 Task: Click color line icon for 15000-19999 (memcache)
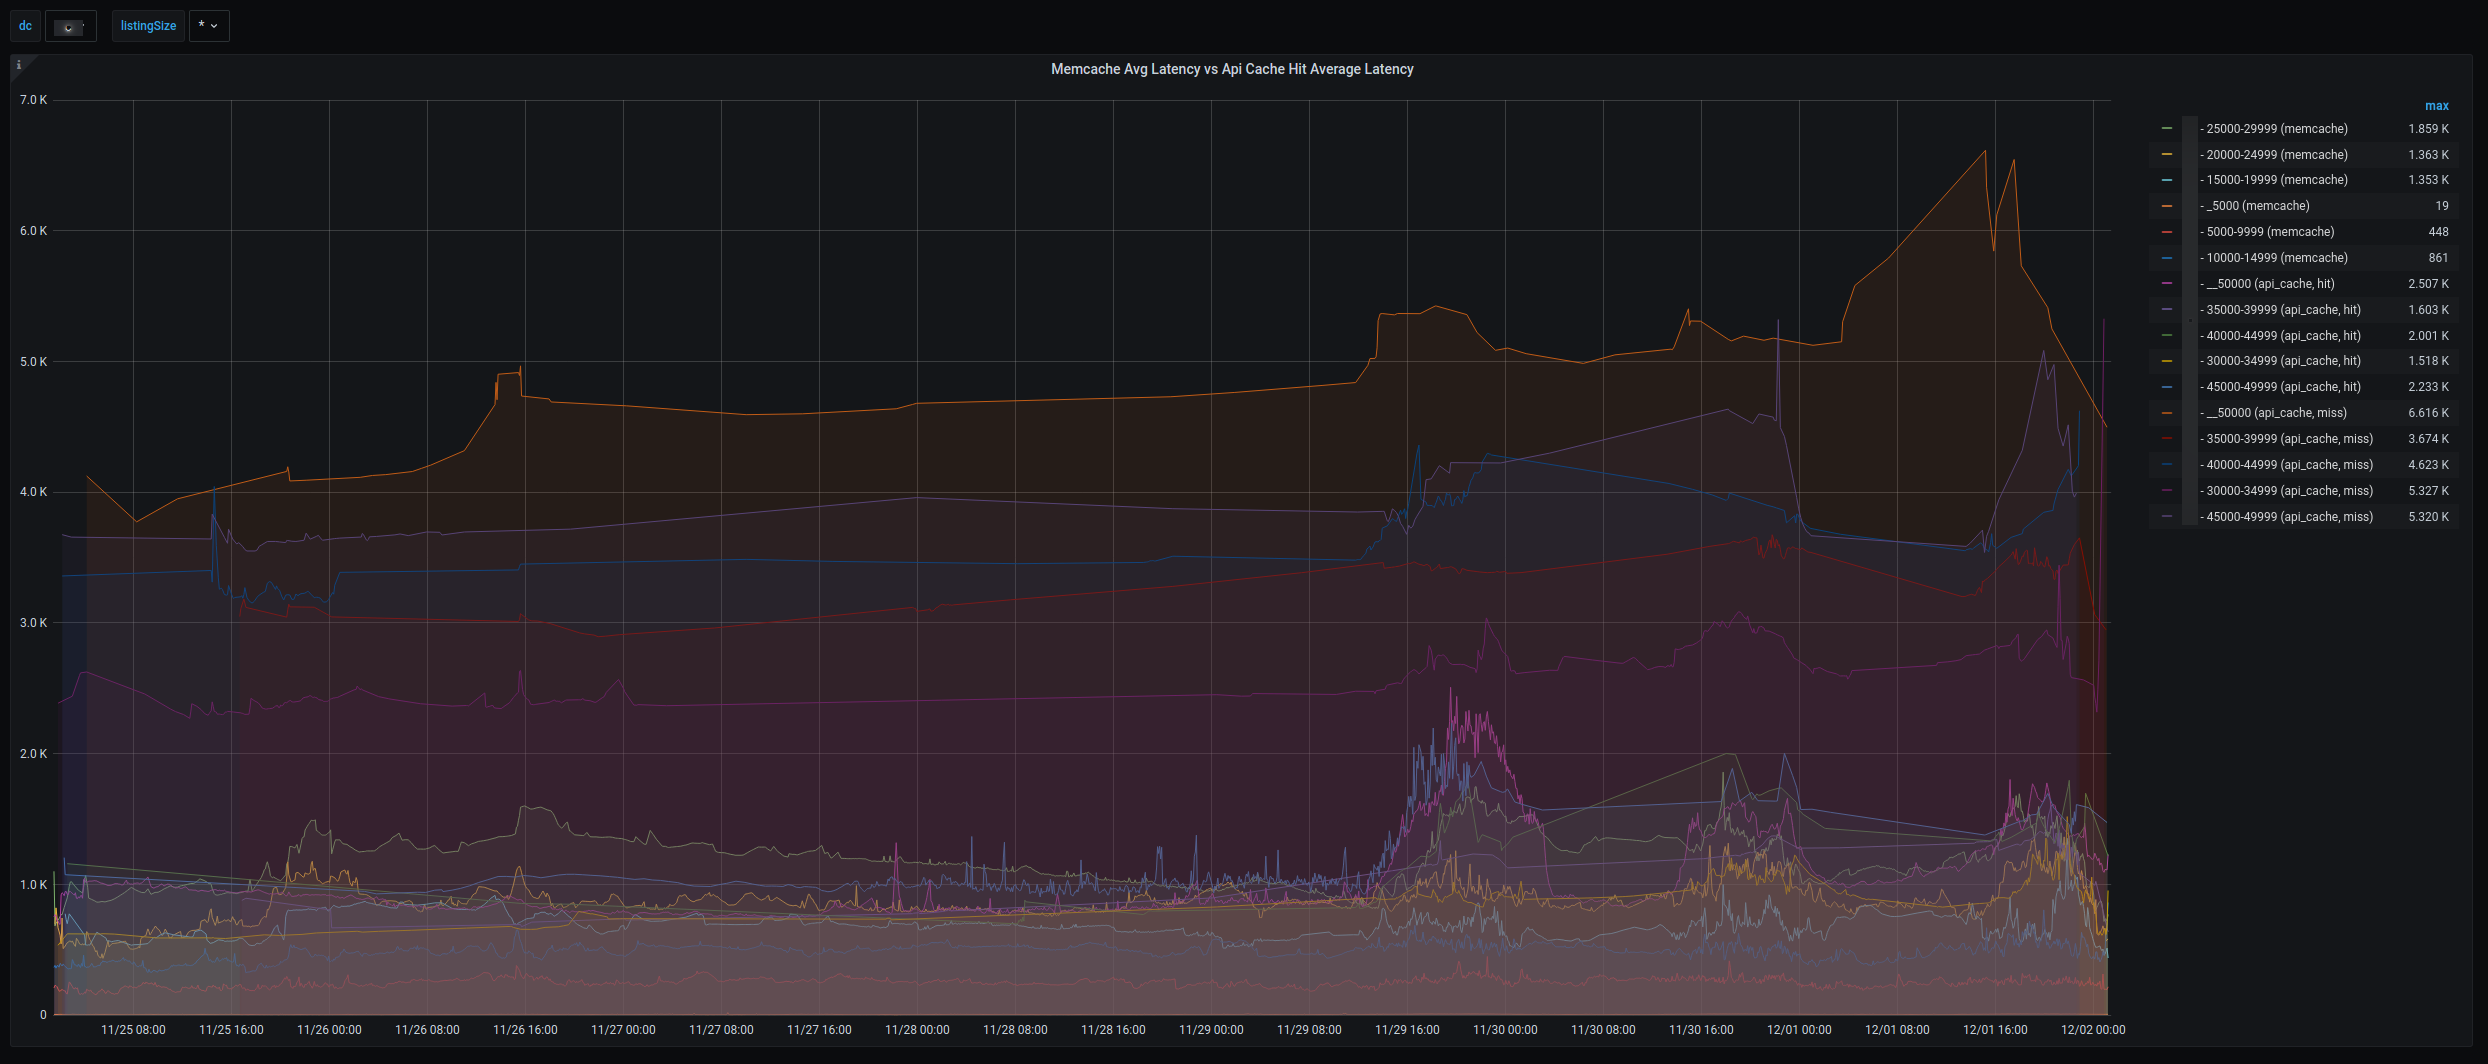[x=2167, y=180]
